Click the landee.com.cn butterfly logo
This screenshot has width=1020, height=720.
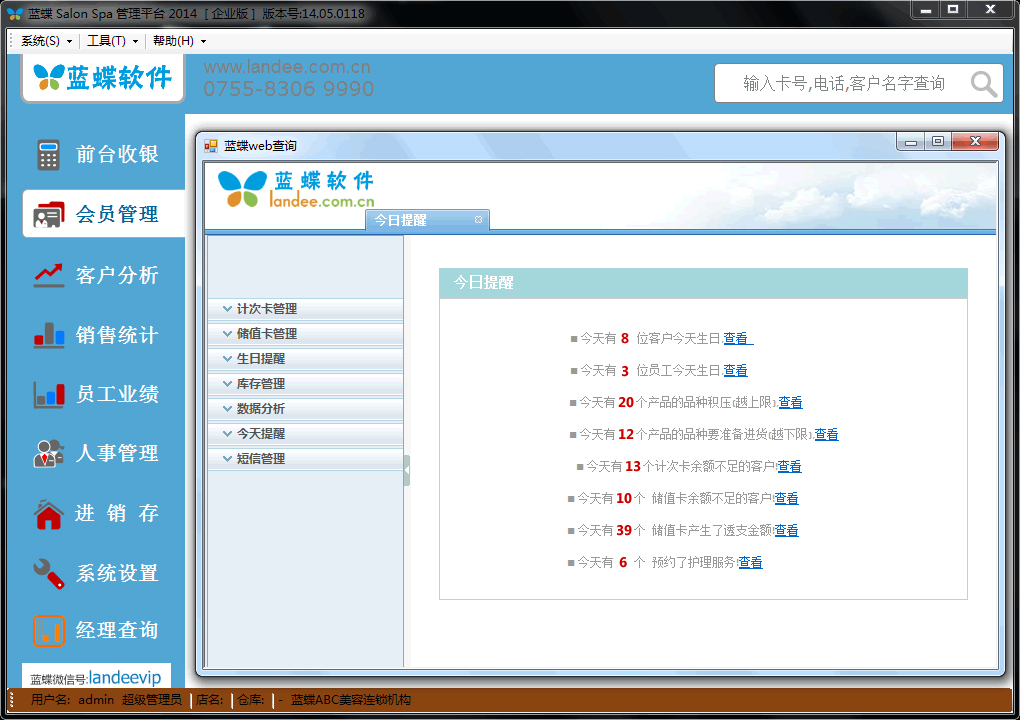(297, 189)
